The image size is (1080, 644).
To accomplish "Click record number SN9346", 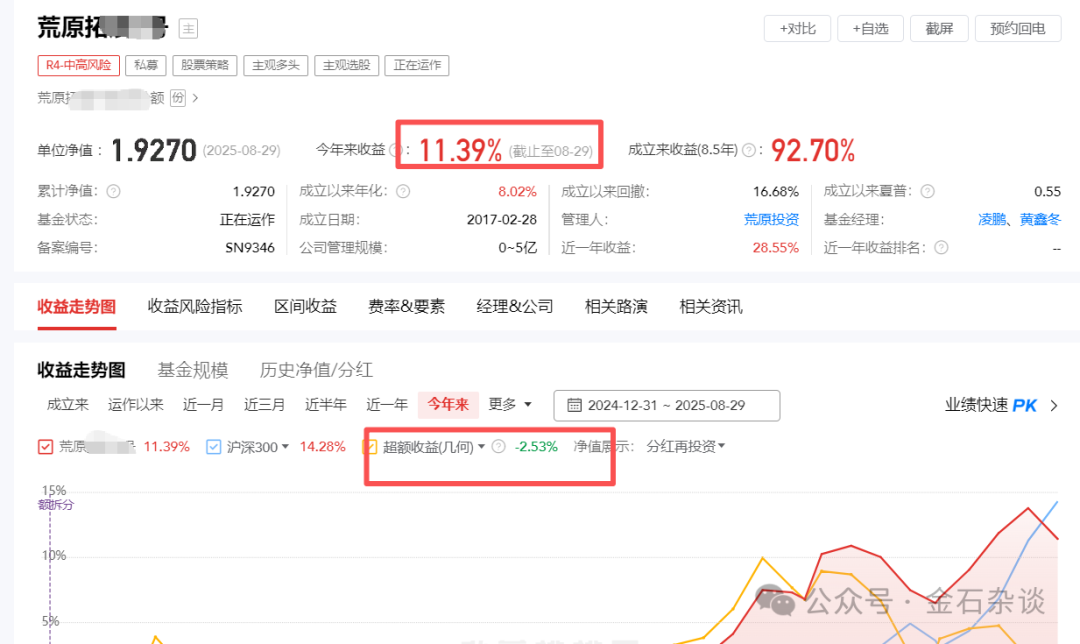I will (250, 247).
